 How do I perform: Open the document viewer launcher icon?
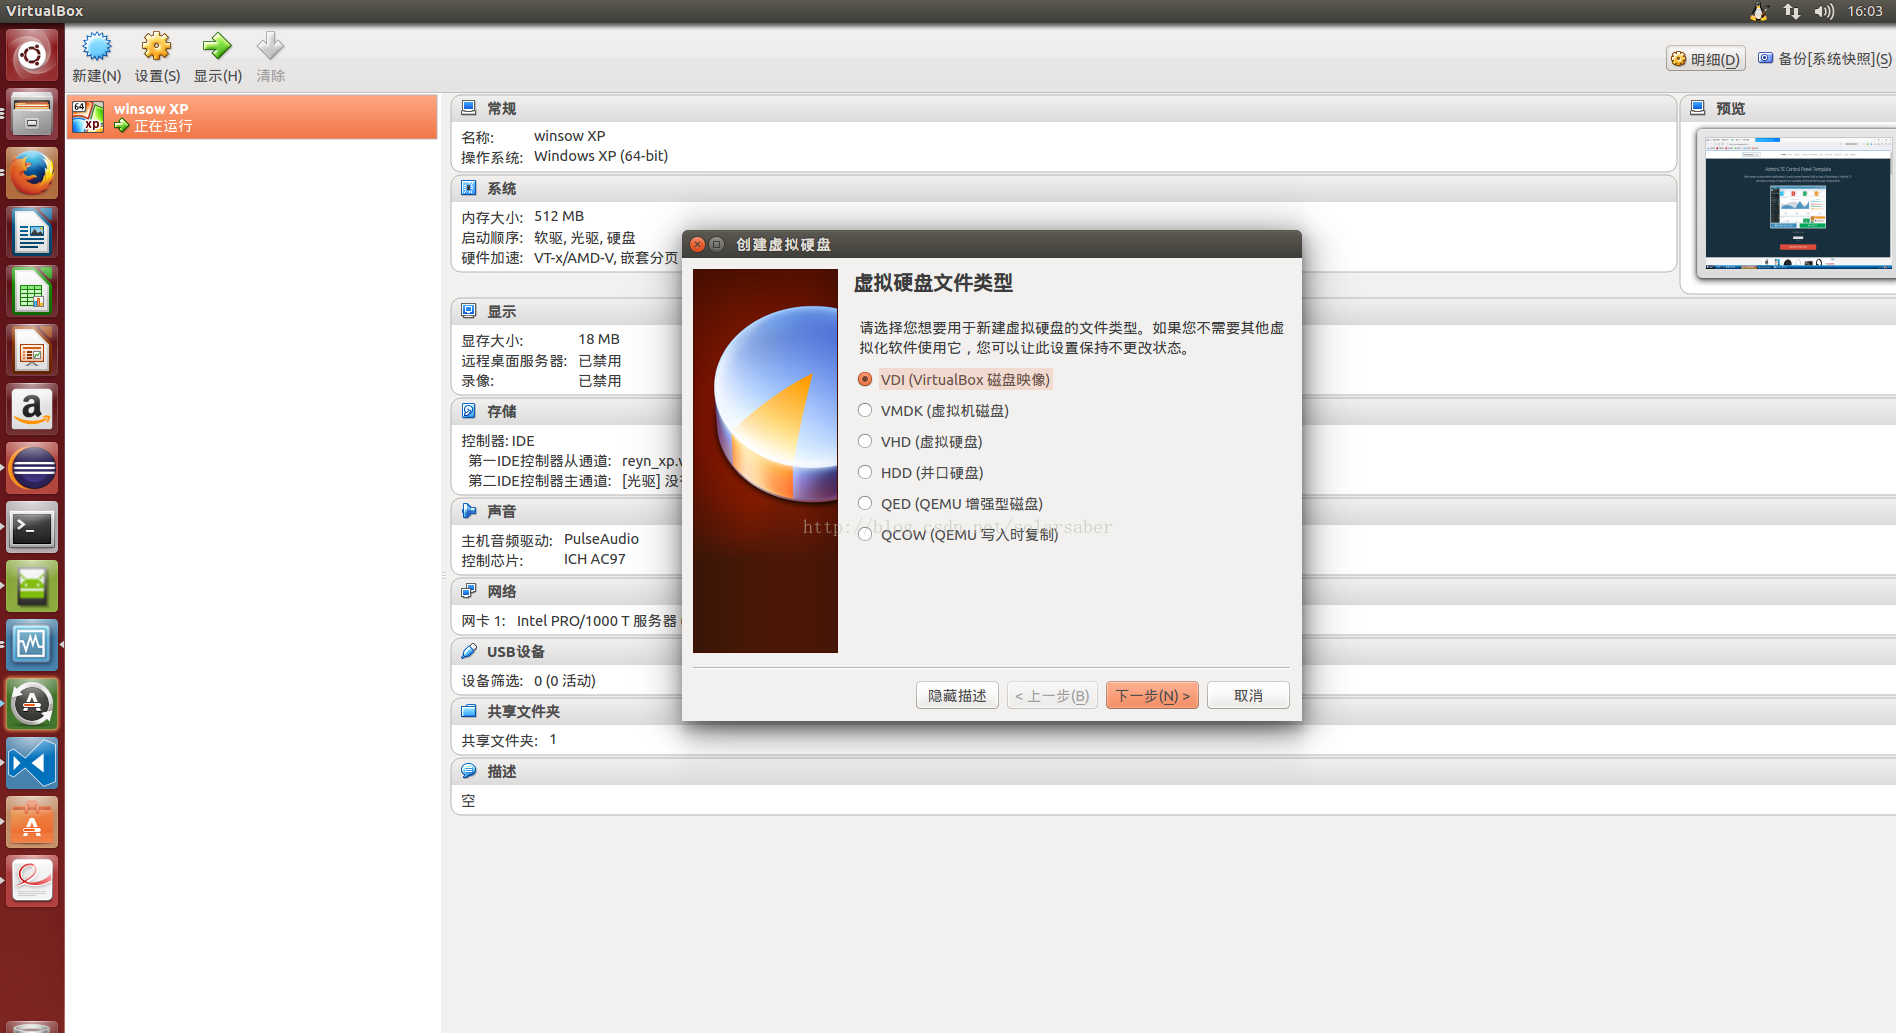pos(32,881)
